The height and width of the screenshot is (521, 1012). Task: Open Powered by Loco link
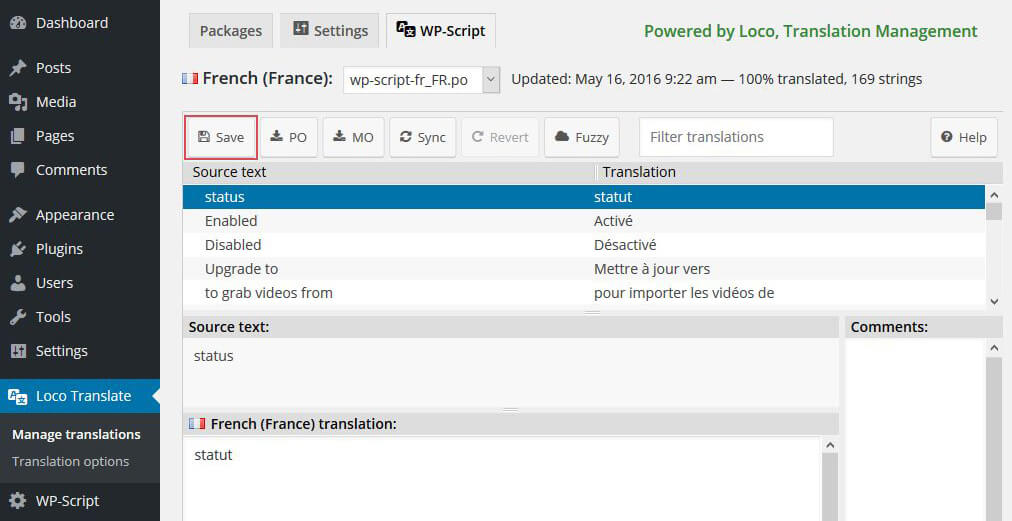pyautogui.click(x=811, y=31)
